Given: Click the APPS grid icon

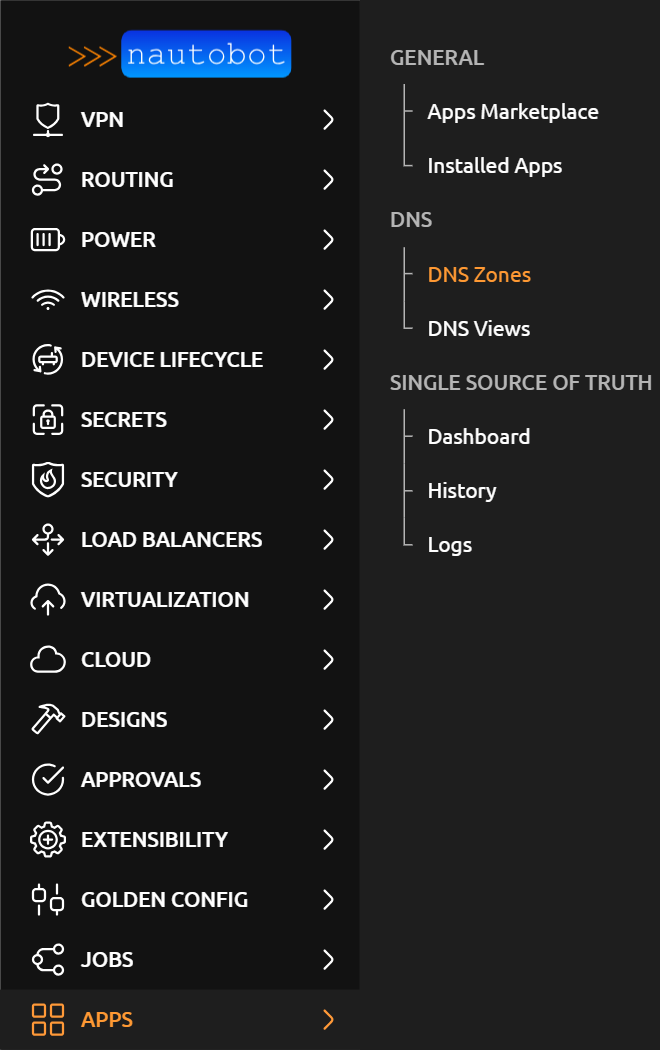Looking at the screenshot, I should pos(47,1019).
